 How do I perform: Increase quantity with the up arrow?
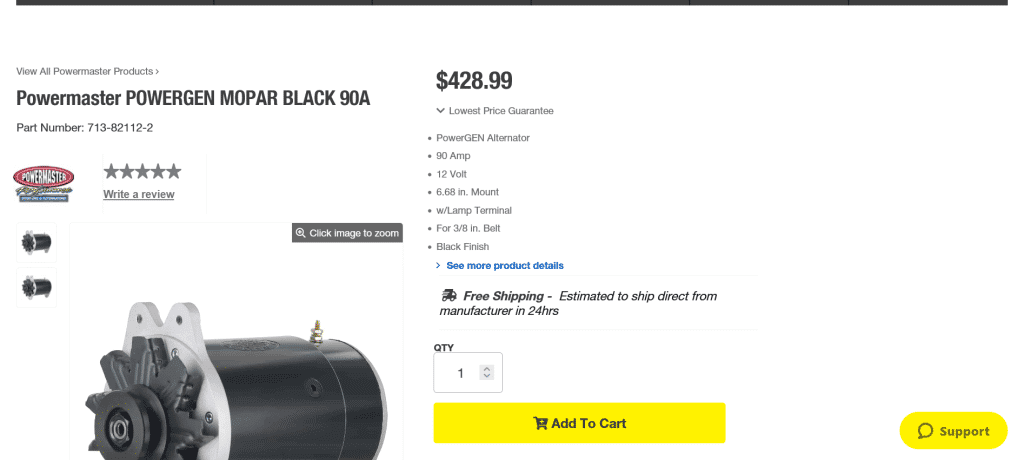click(487, 368)
